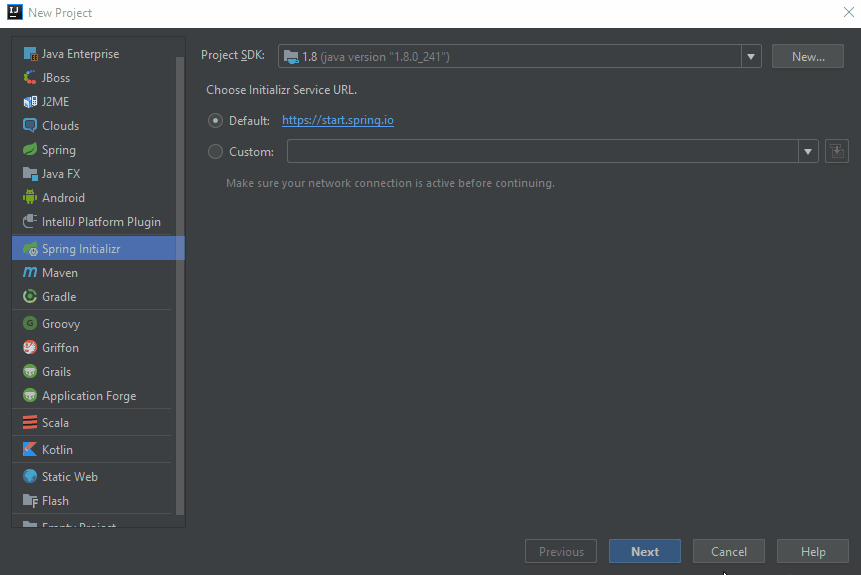Click the Flash icon
The image size is (861, 575).
click(30, 501)
